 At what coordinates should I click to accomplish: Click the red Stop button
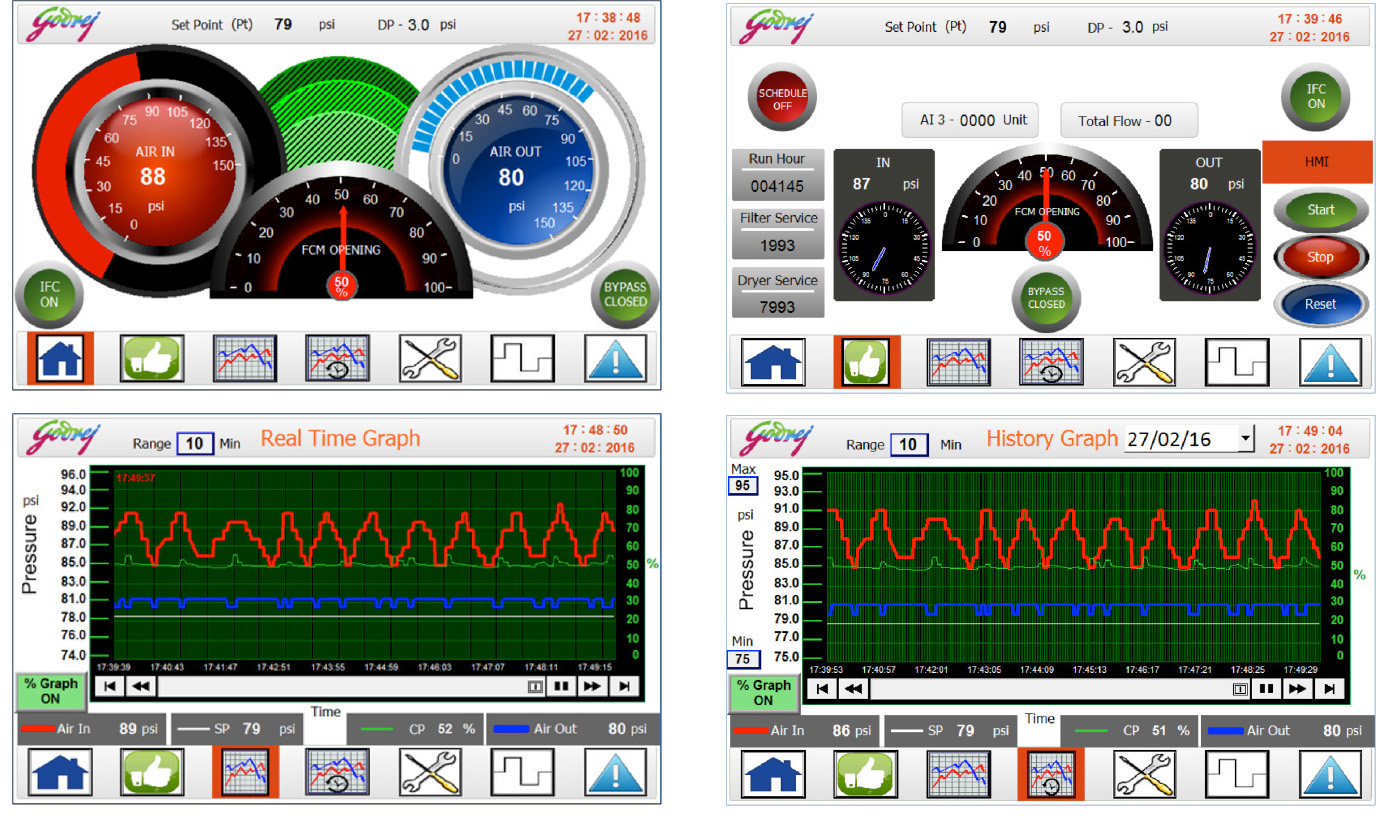click(1320, 257)
